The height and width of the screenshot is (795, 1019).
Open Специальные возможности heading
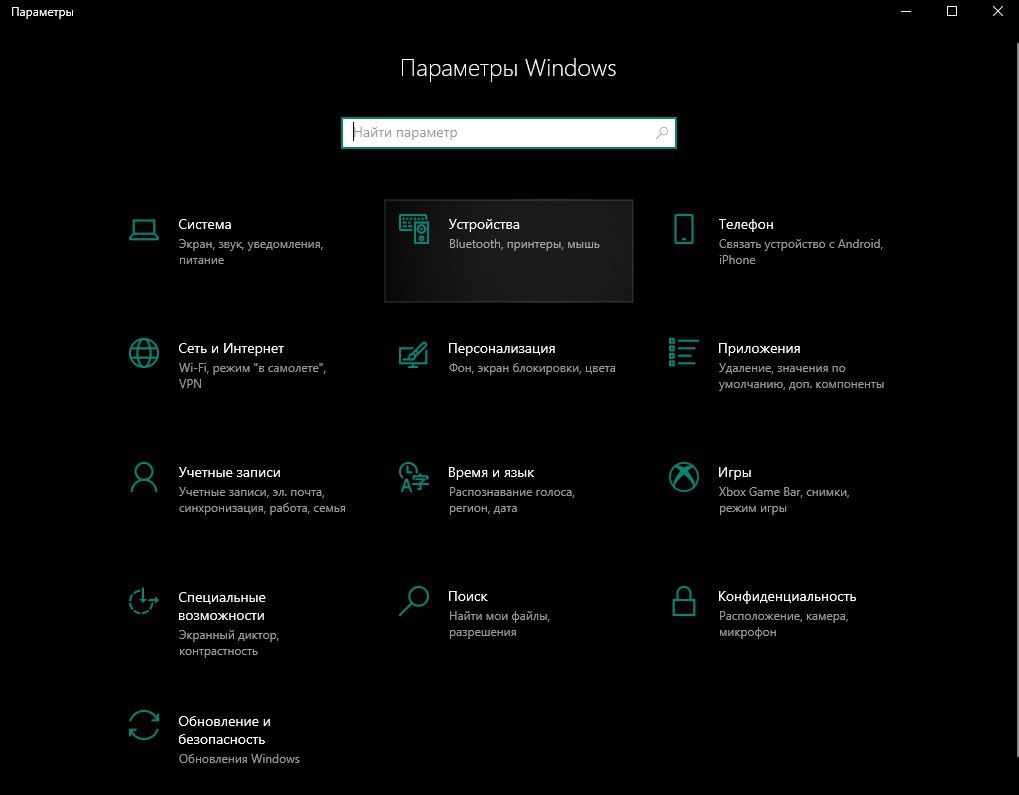(x=222, y=606)
